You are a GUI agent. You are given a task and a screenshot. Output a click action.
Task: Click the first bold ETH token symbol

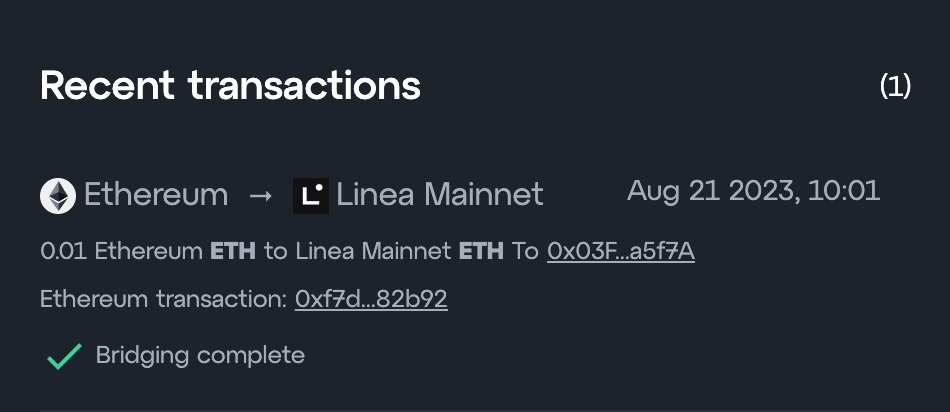[x=233, y=251]
